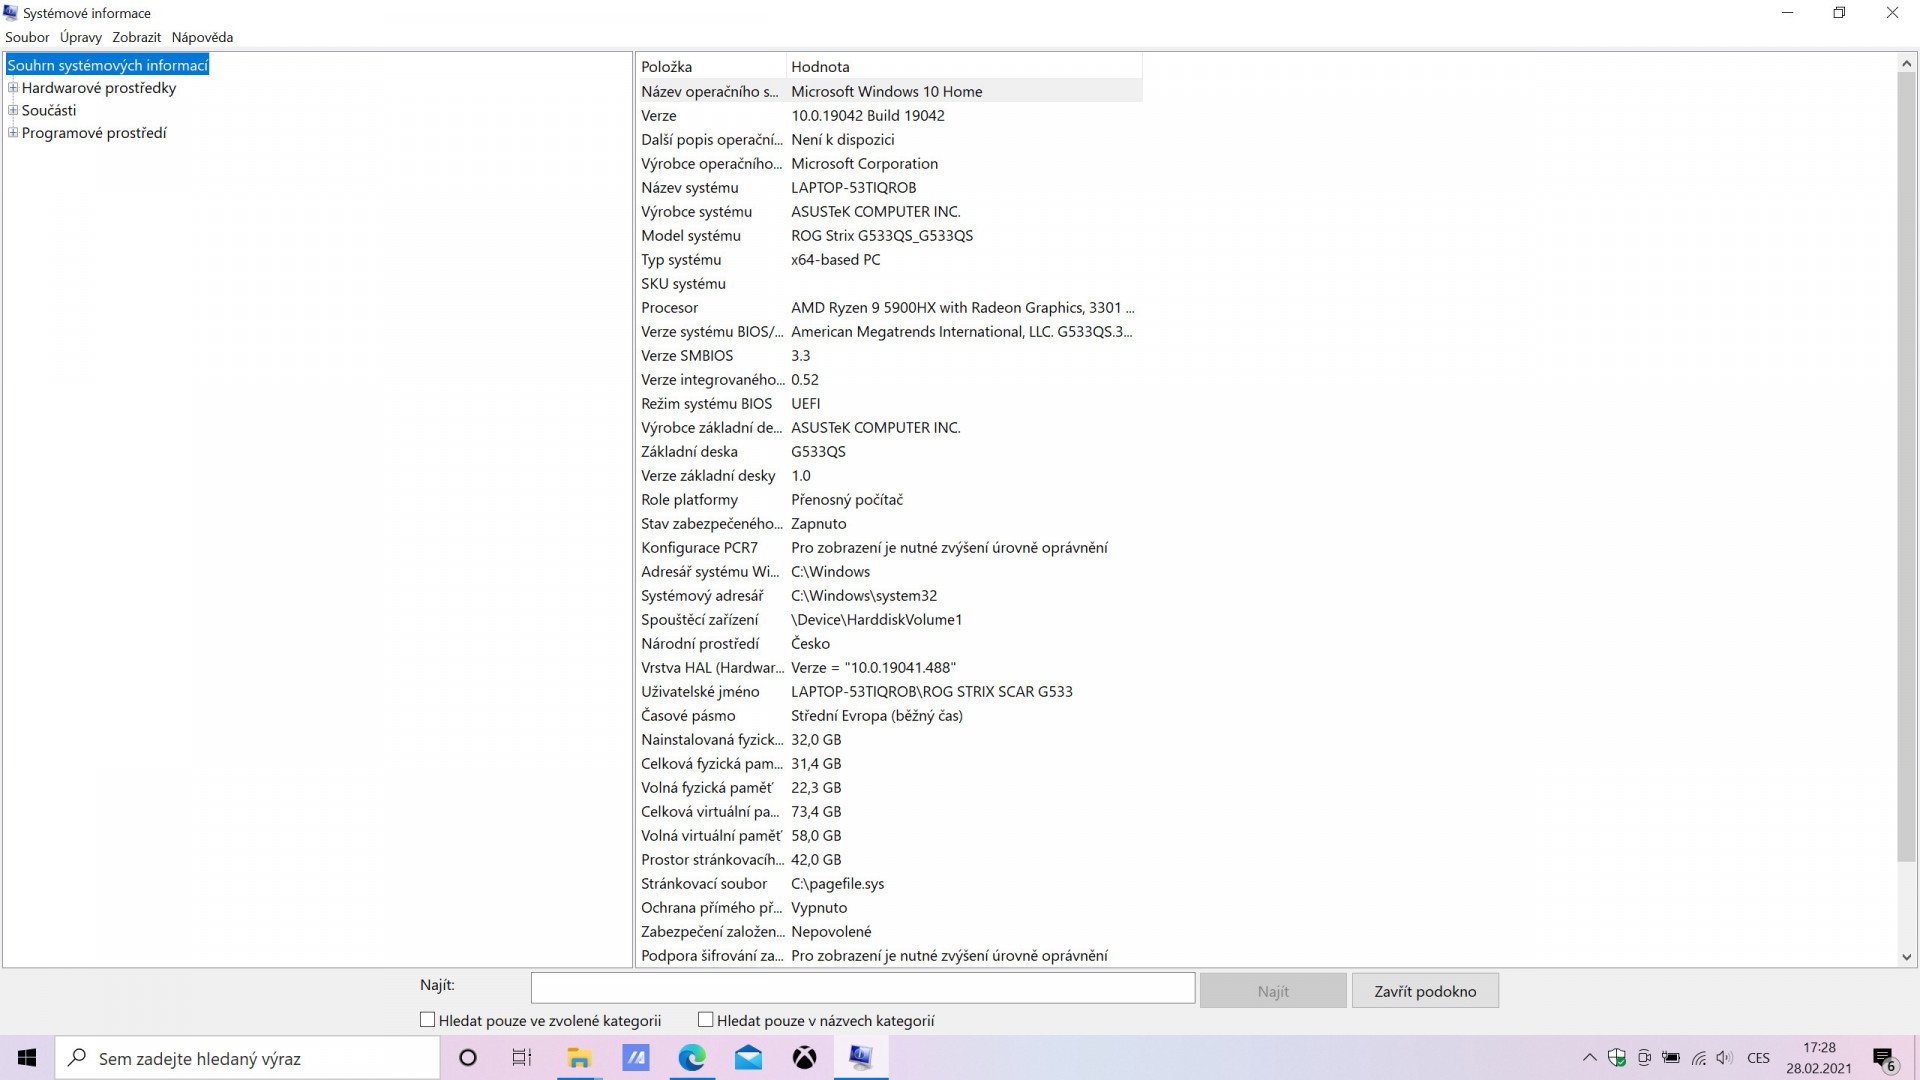Select the Typ systému row label

point(680,259)
